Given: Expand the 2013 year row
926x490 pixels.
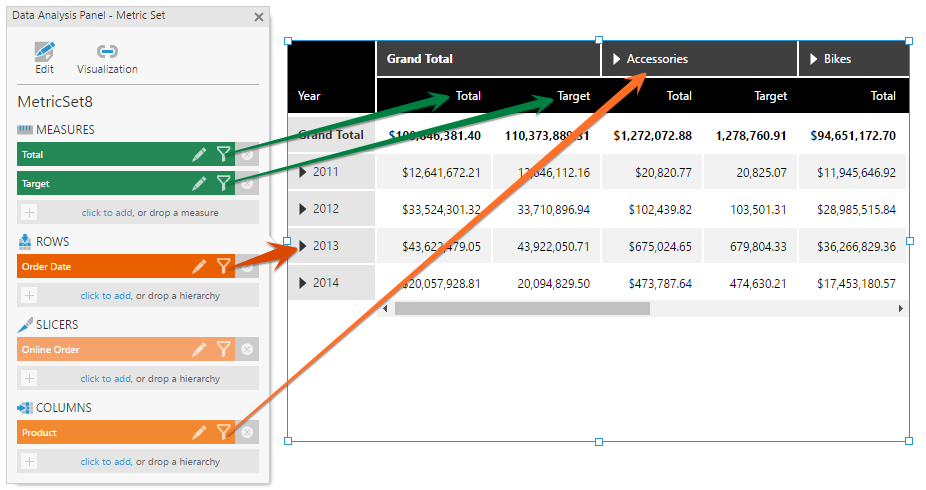Looking at the screenshot, I should click(303, 246).
